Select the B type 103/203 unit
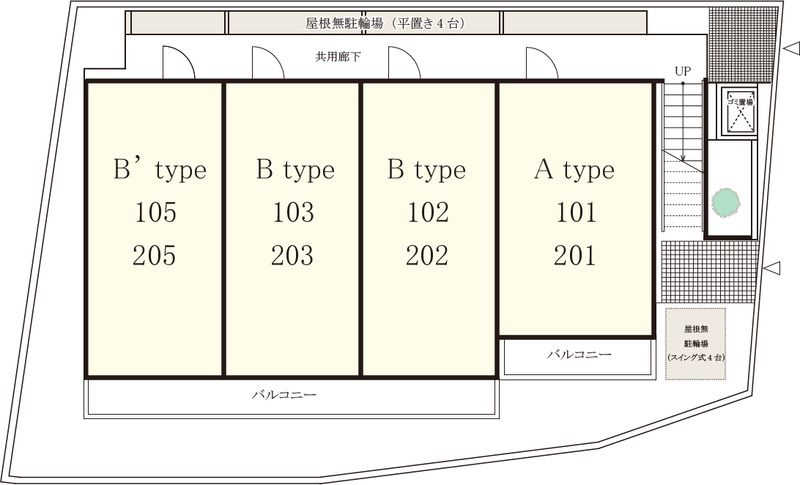The width and height of the screenshot is (800, 485). click(292, 229)
